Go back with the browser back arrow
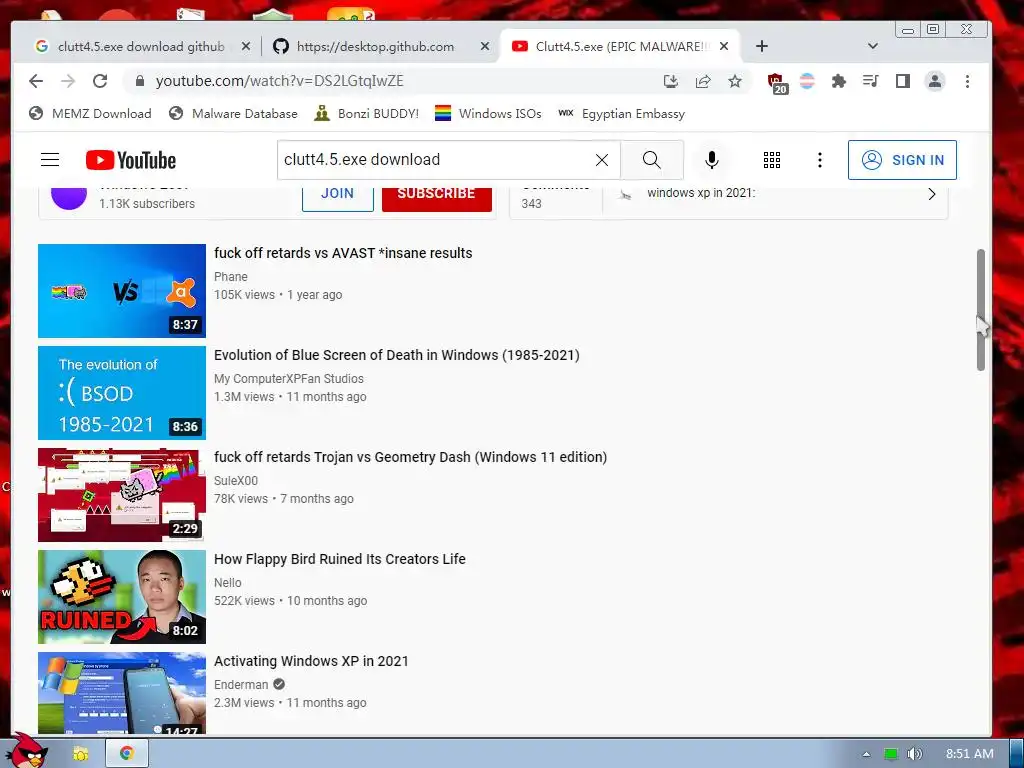The image size is (1024, 768). [x=36, y=81]
